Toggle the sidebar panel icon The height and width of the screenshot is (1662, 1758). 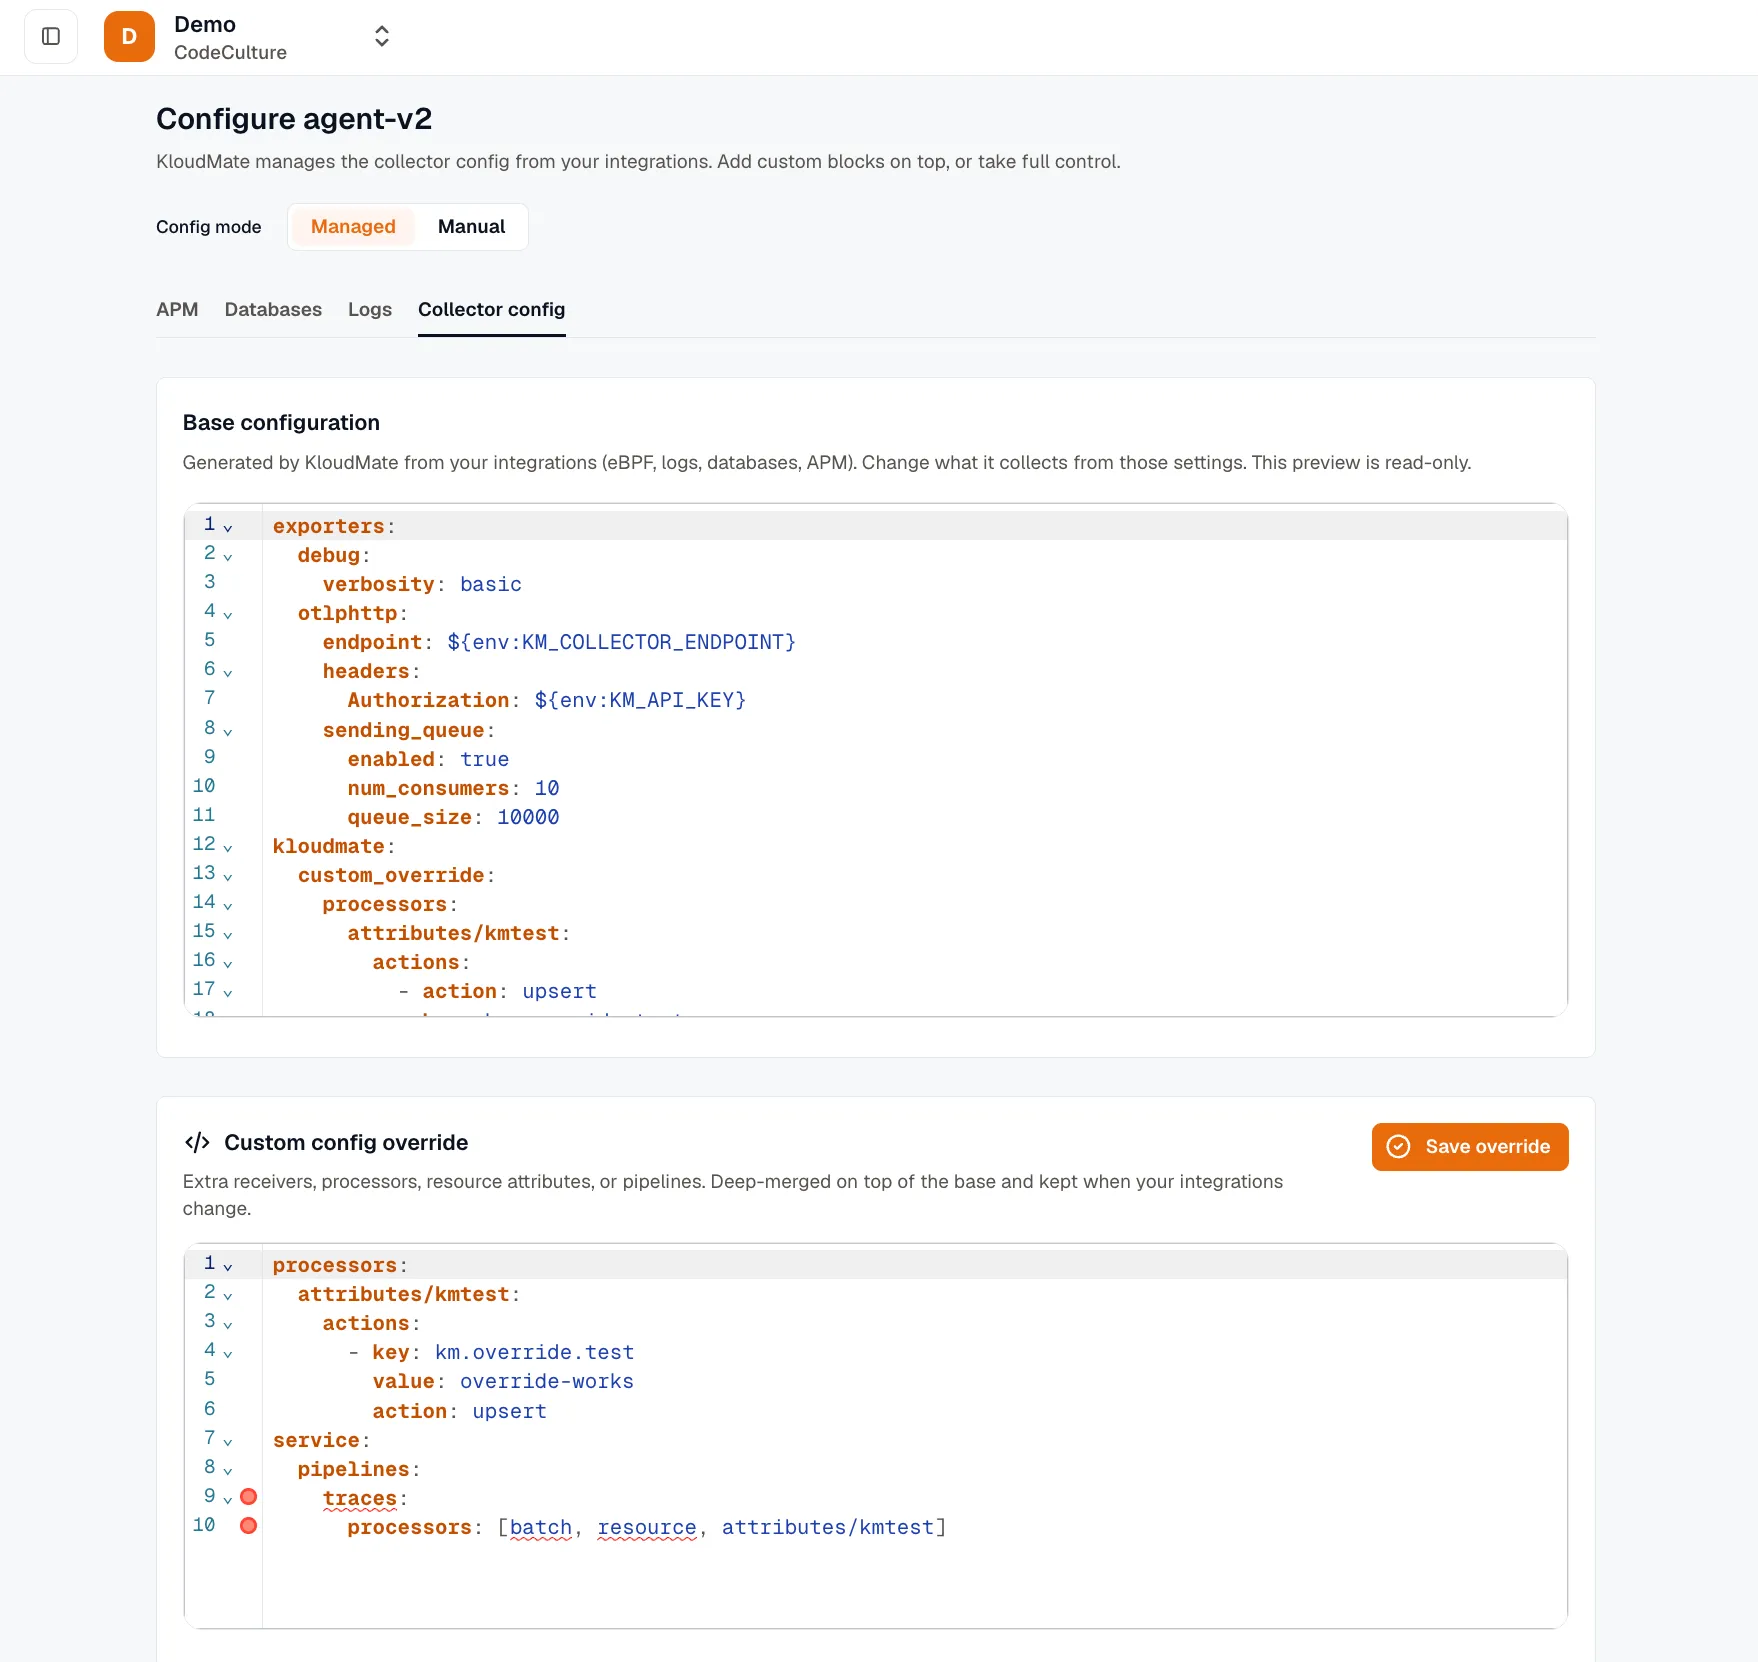[51, 37]
